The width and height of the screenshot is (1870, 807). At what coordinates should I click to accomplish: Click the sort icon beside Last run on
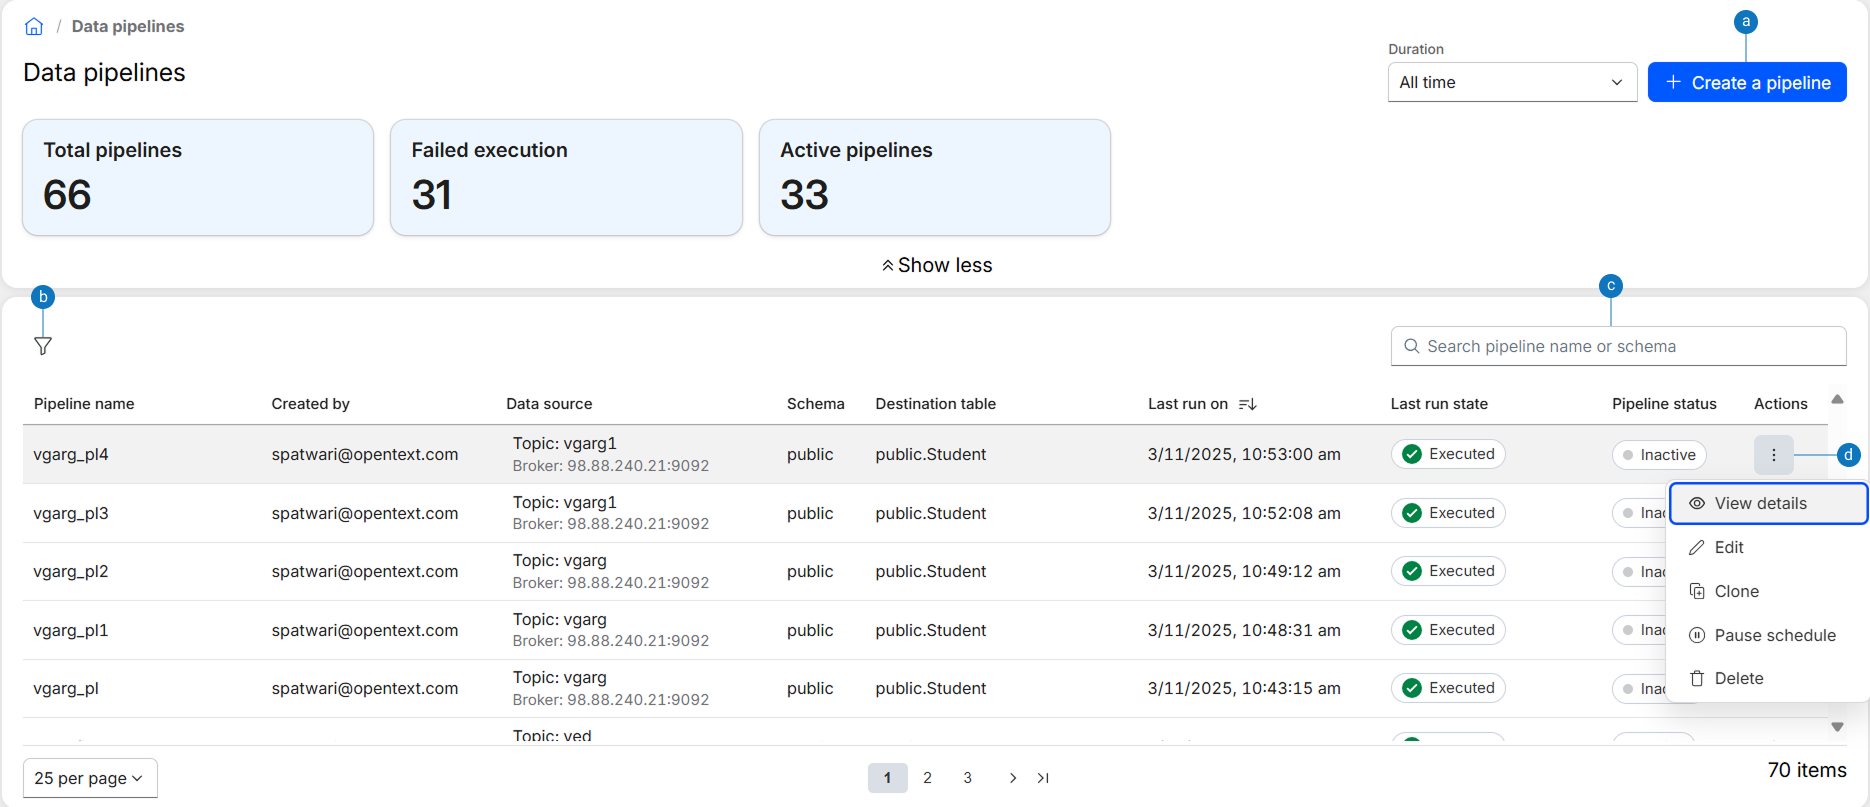(x=1247, y=404)
